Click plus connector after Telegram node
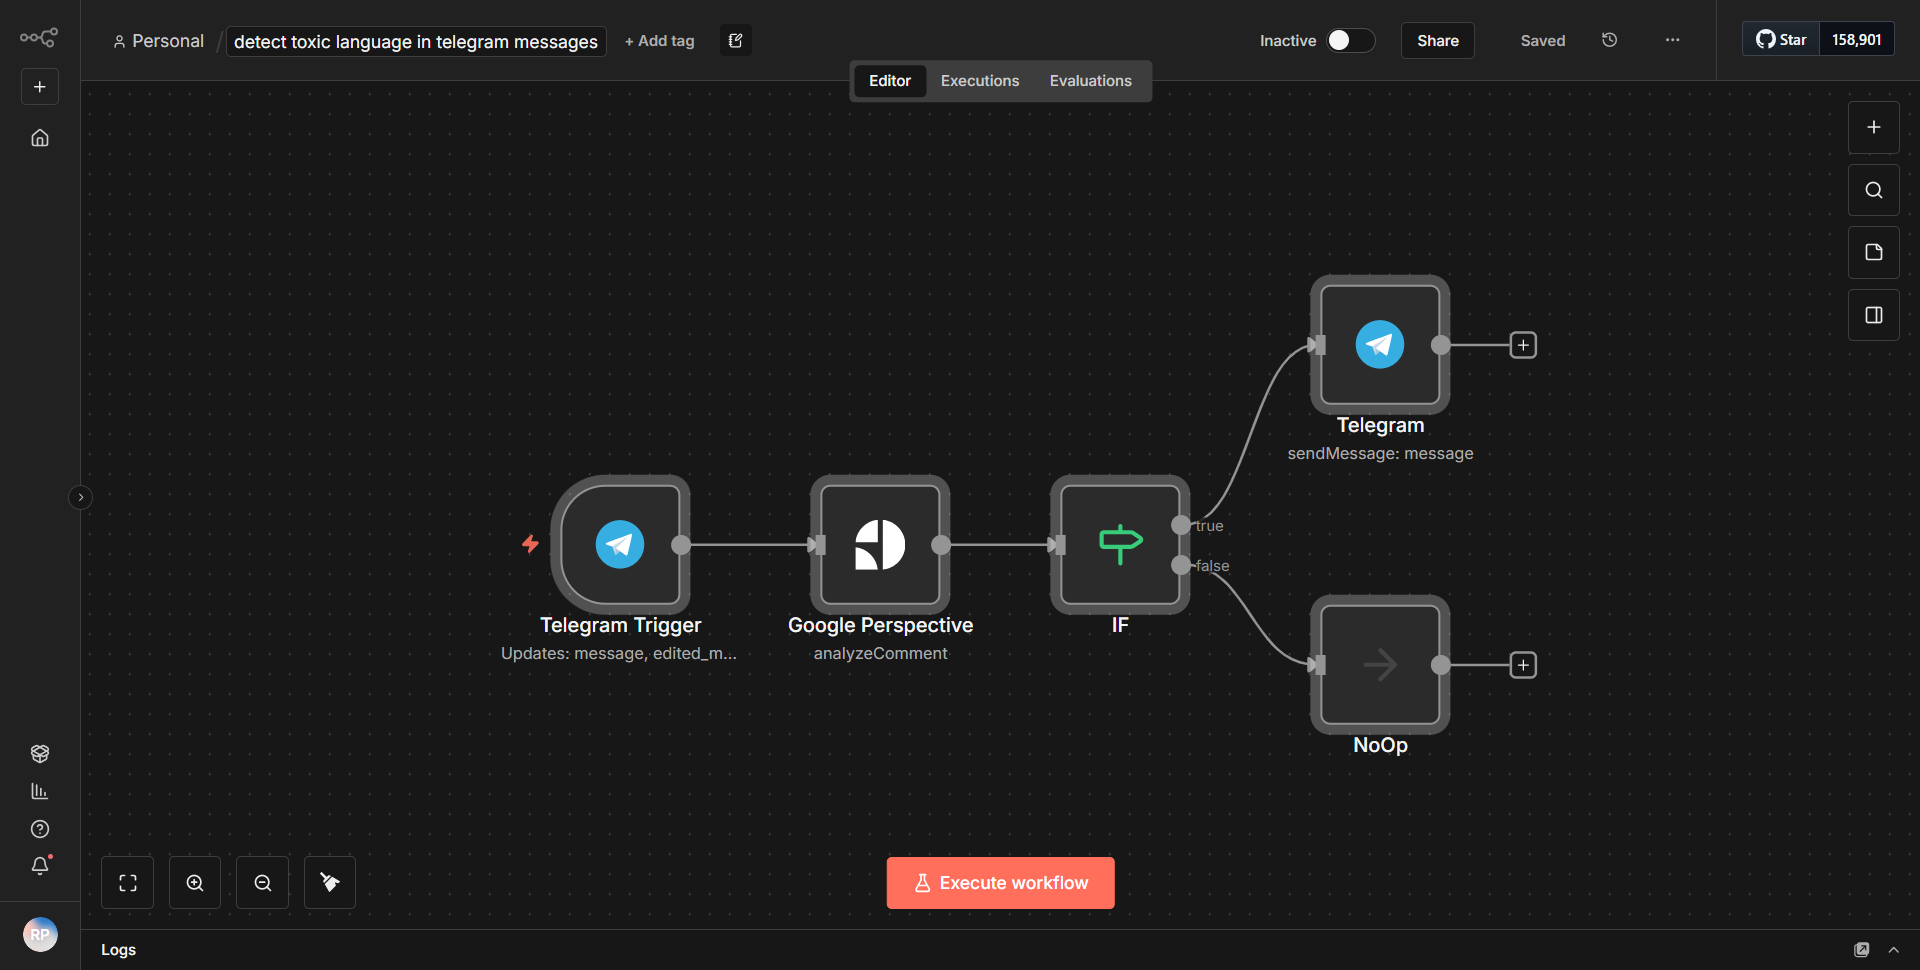This screenshot has width=1920, height=970. (x=1523, y=345)
